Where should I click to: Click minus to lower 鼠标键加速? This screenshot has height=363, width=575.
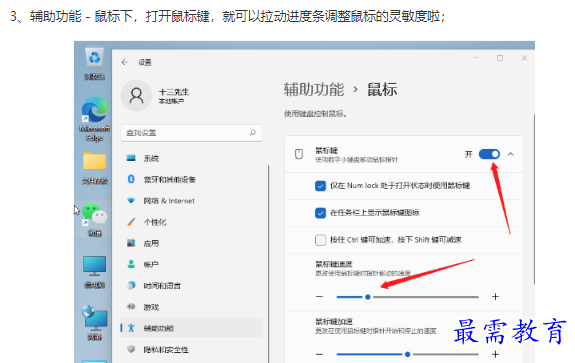(x=319, y=354)
